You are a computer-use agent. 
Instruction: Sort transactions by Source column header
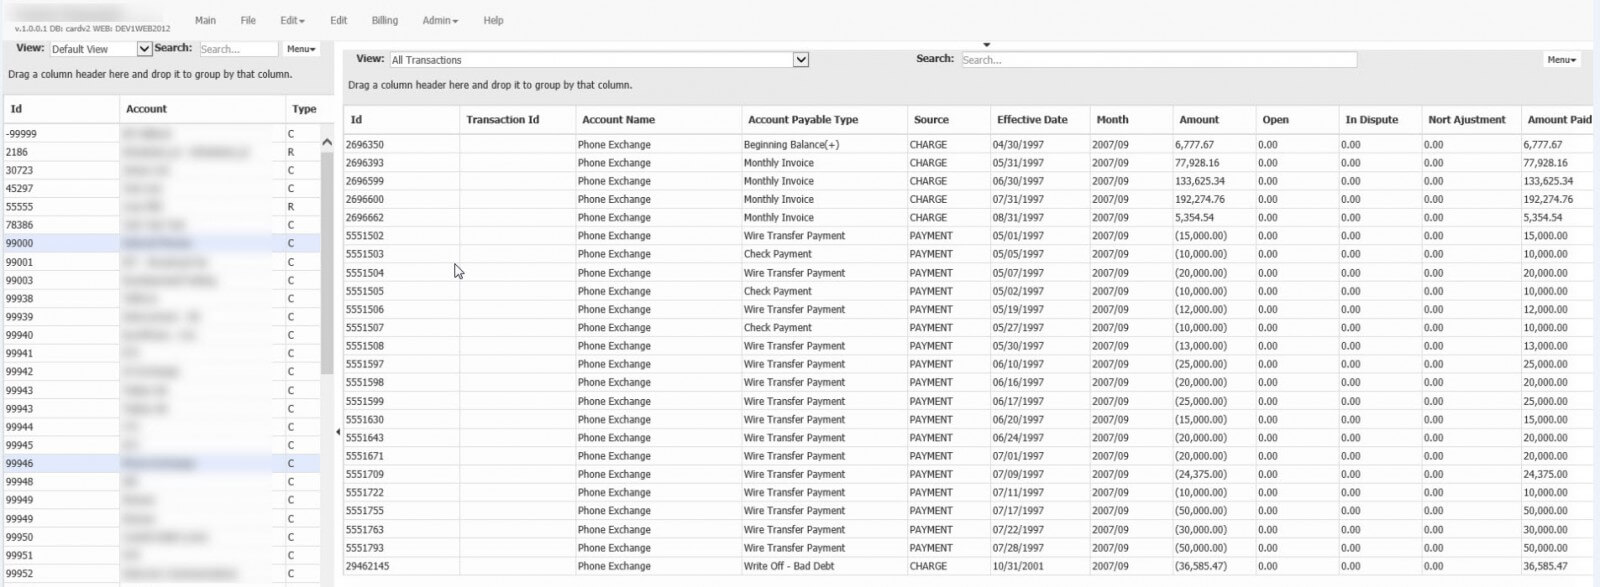point(948,120)
